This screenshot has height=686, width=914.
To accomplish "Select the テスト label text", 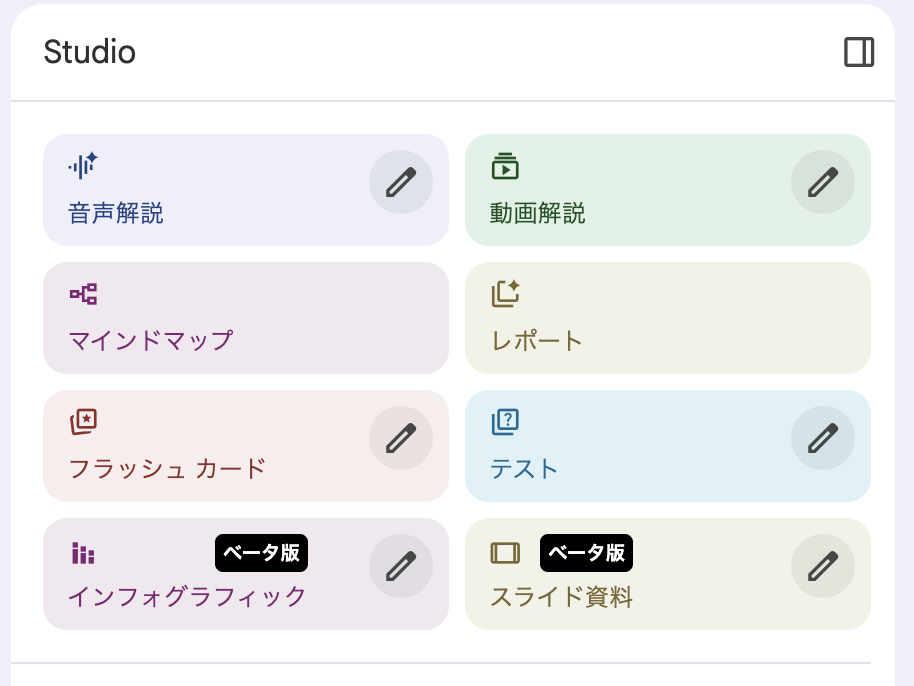I will coord(524,468).
